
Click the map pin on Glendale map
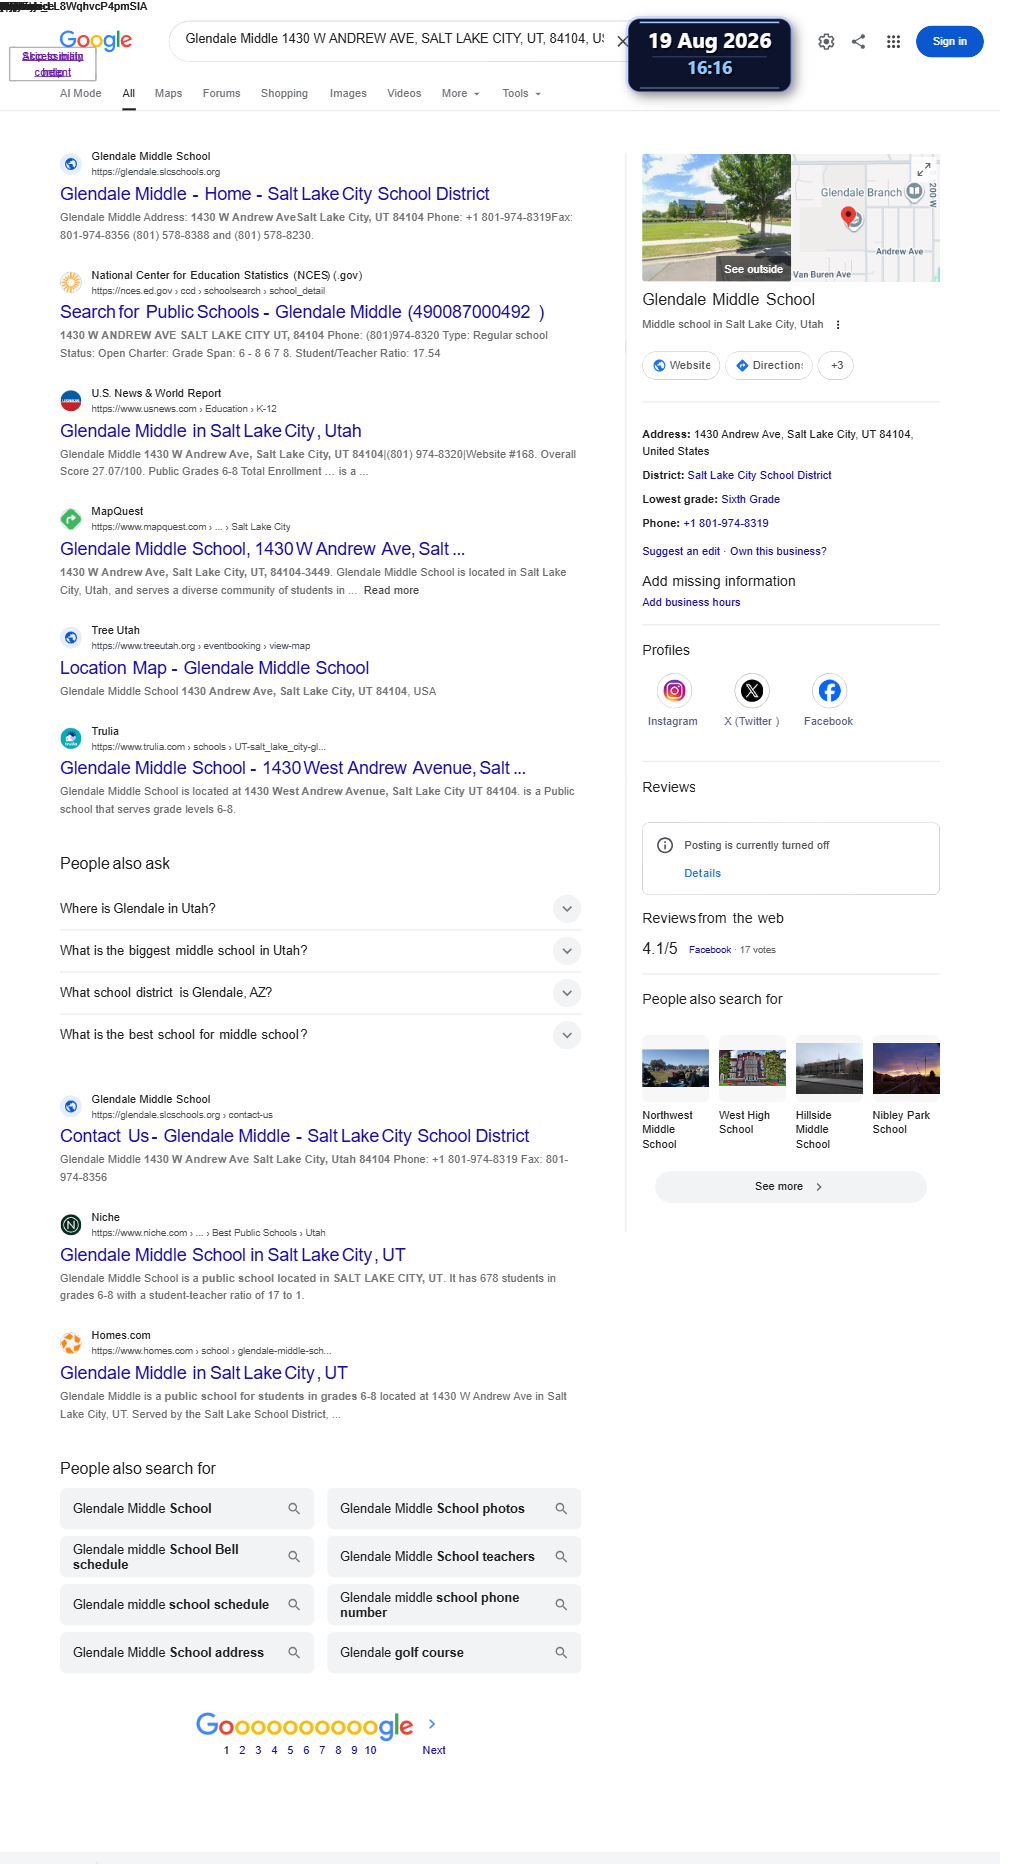click(x=848, y=216)
